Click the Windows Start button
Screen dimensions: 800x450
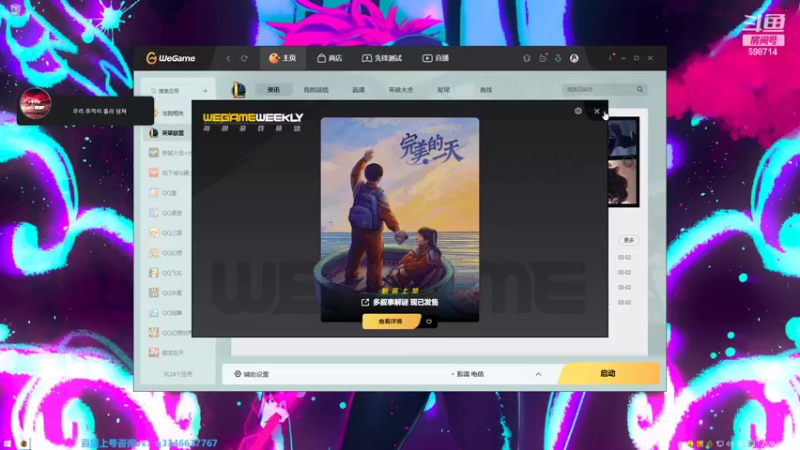[x=7, y=444]
